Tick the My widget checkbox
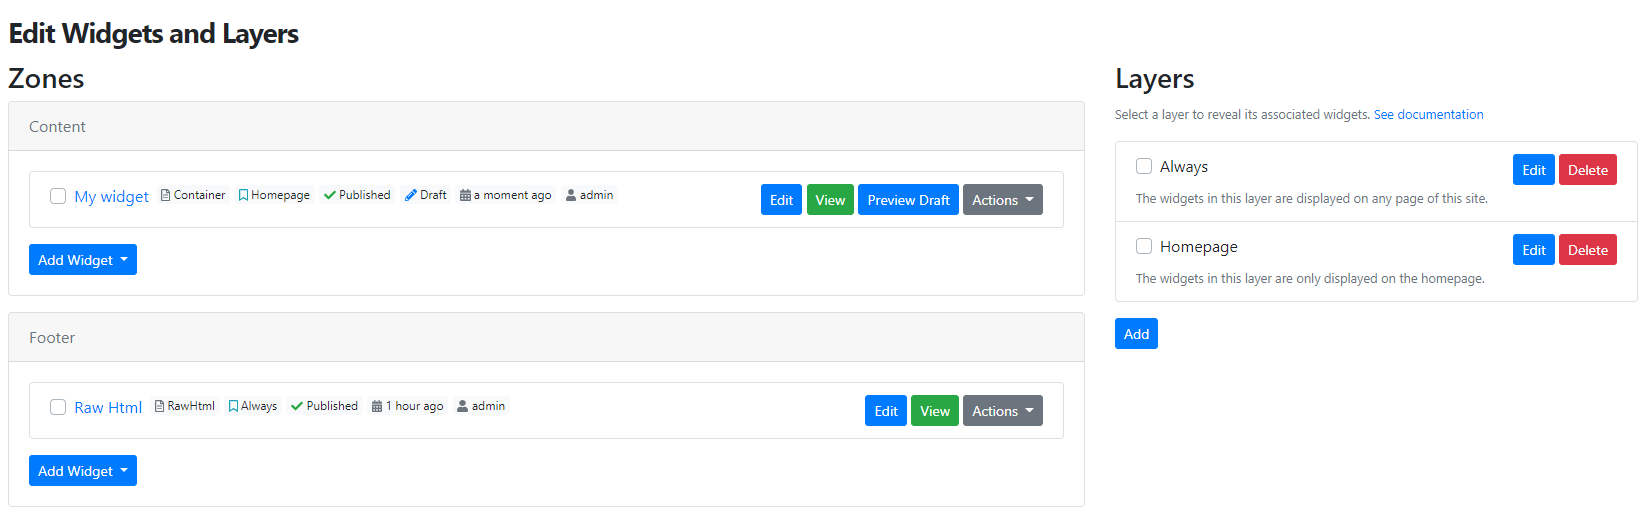The width and height of the screenshot is (1645, 517). click(58, 196)
